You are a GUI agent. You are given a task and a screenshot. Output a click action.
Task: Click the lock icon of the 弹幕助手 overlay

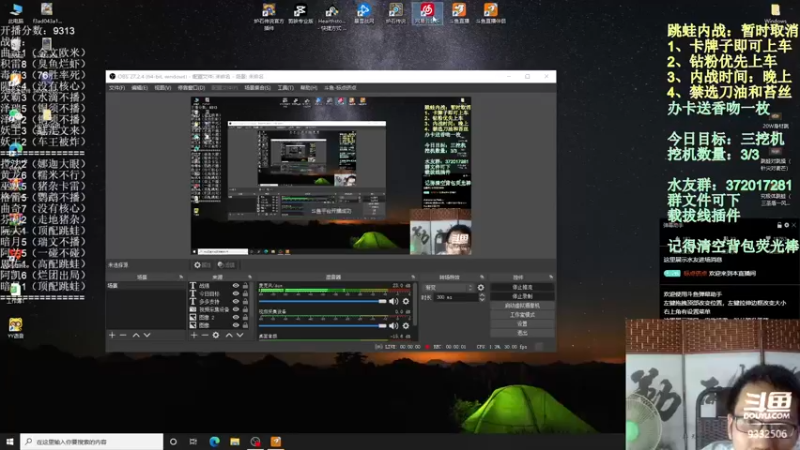[x=779, y=225]
